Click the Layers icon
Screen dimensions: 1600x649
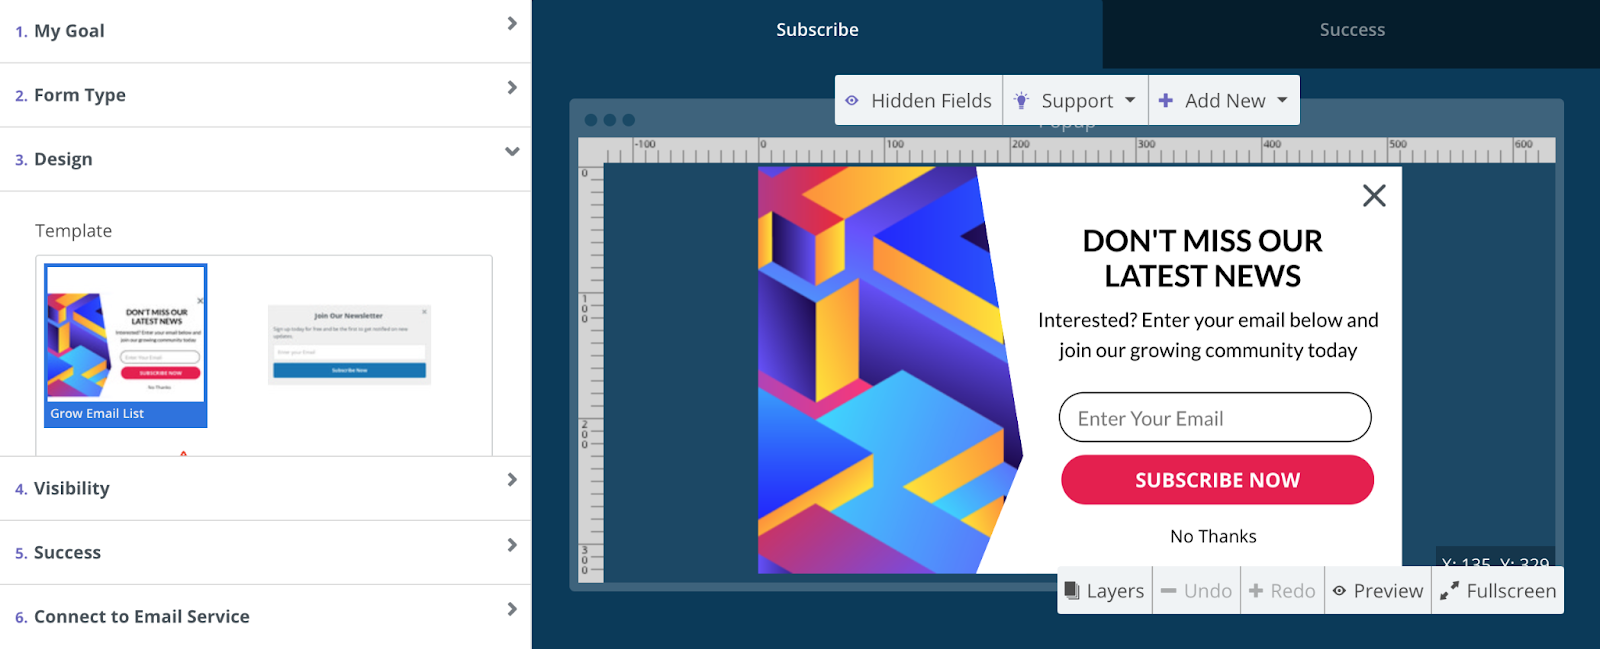(x=1072, y=590)
